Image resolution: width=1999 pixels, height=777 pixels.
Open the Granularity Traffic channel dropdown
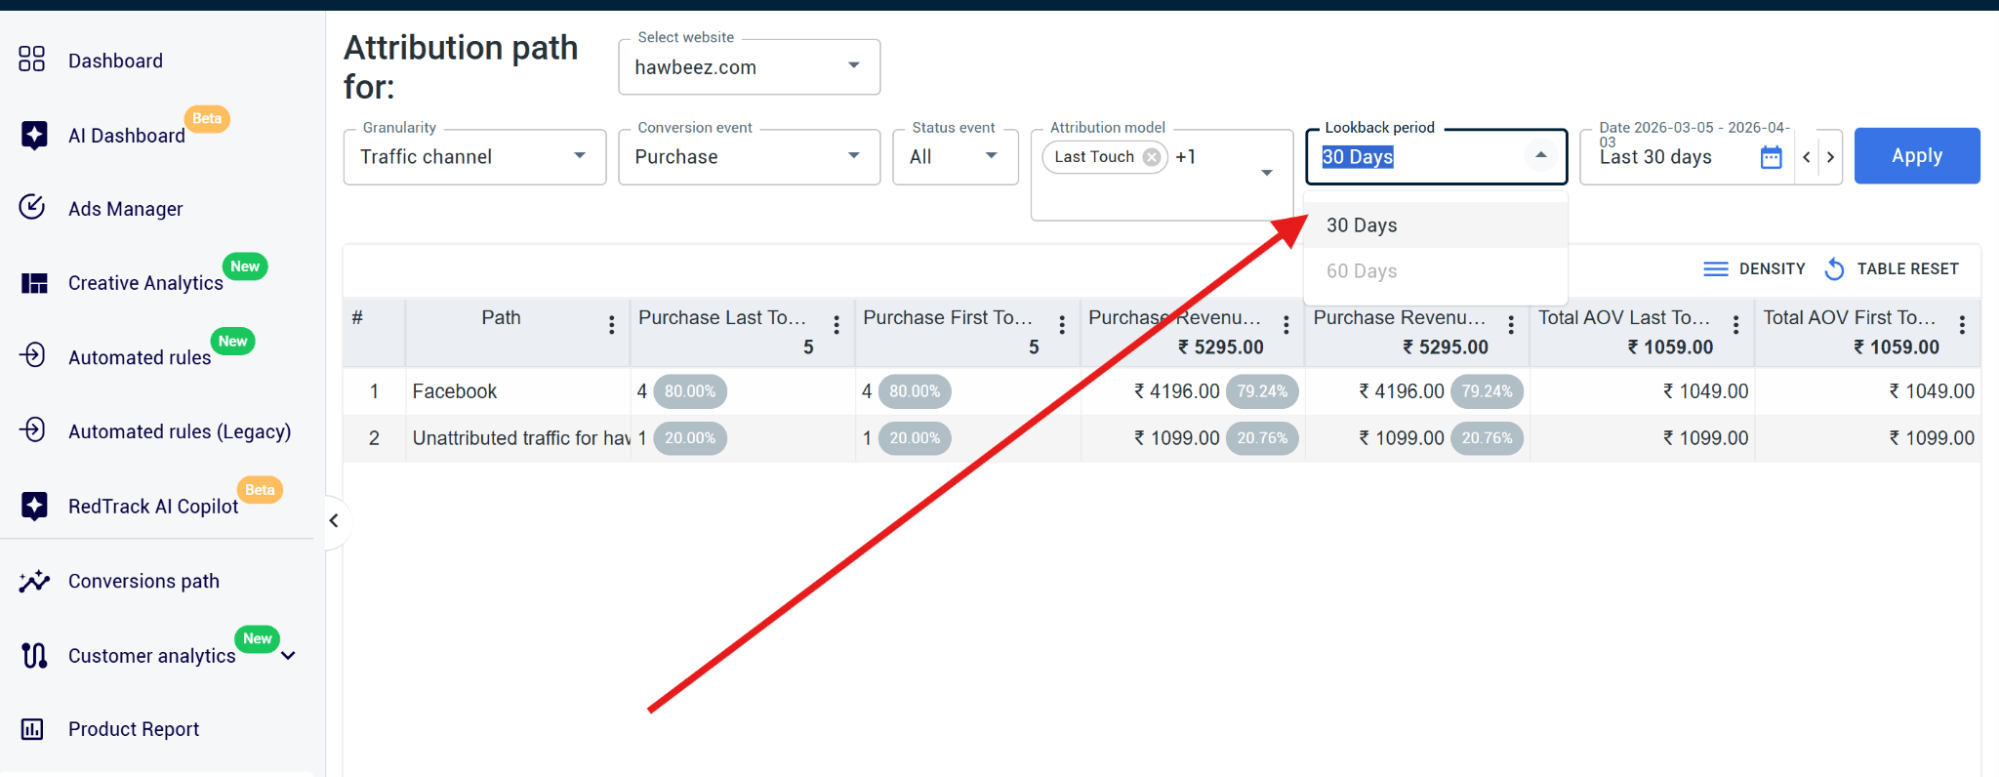[474, 157]
